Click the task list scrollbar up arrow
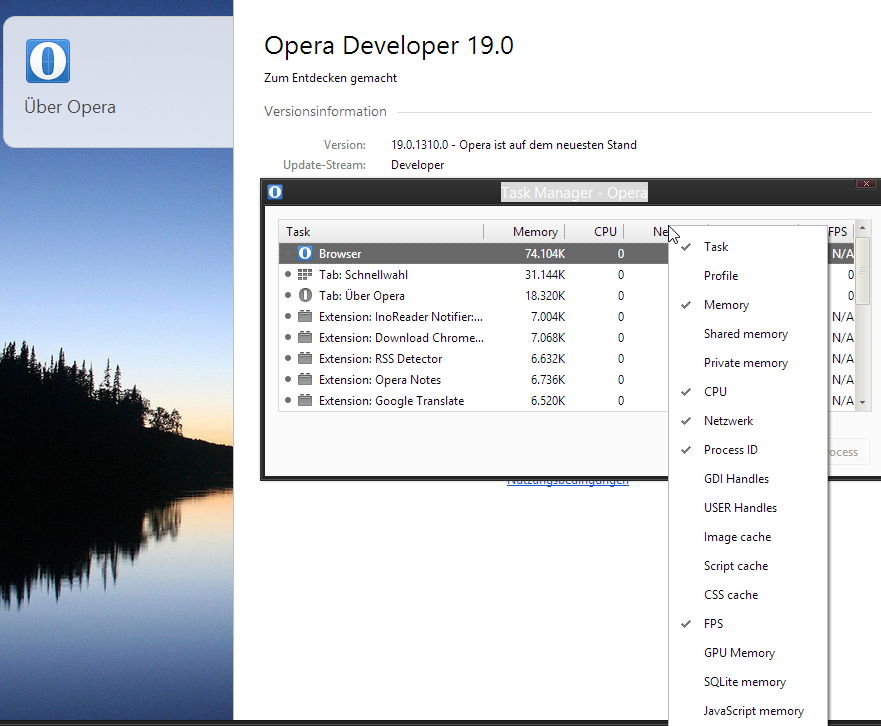This screenshot has width=881, height=726. click(x=862, y=227)
